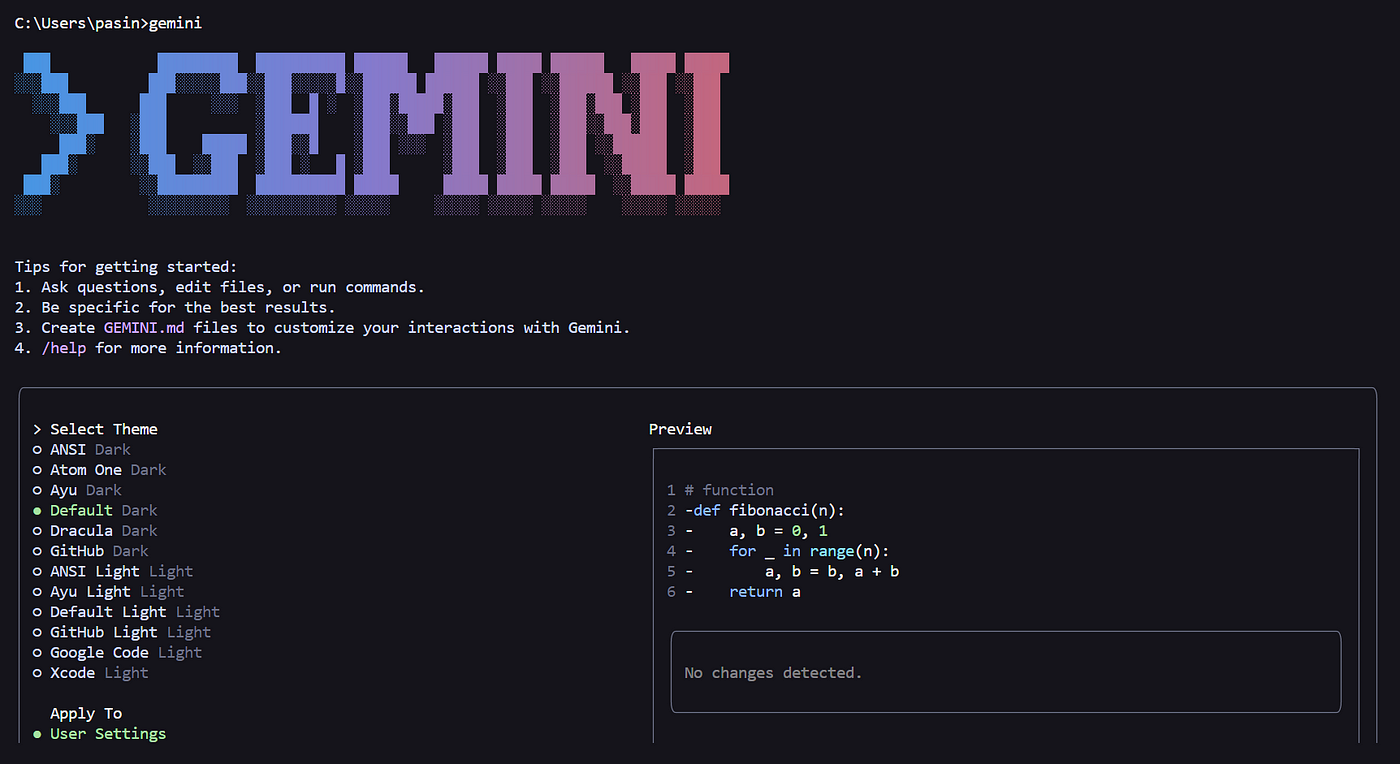Click the 'return a' code line
This screenshot has width=1400, height=764.
pos(765,592)
